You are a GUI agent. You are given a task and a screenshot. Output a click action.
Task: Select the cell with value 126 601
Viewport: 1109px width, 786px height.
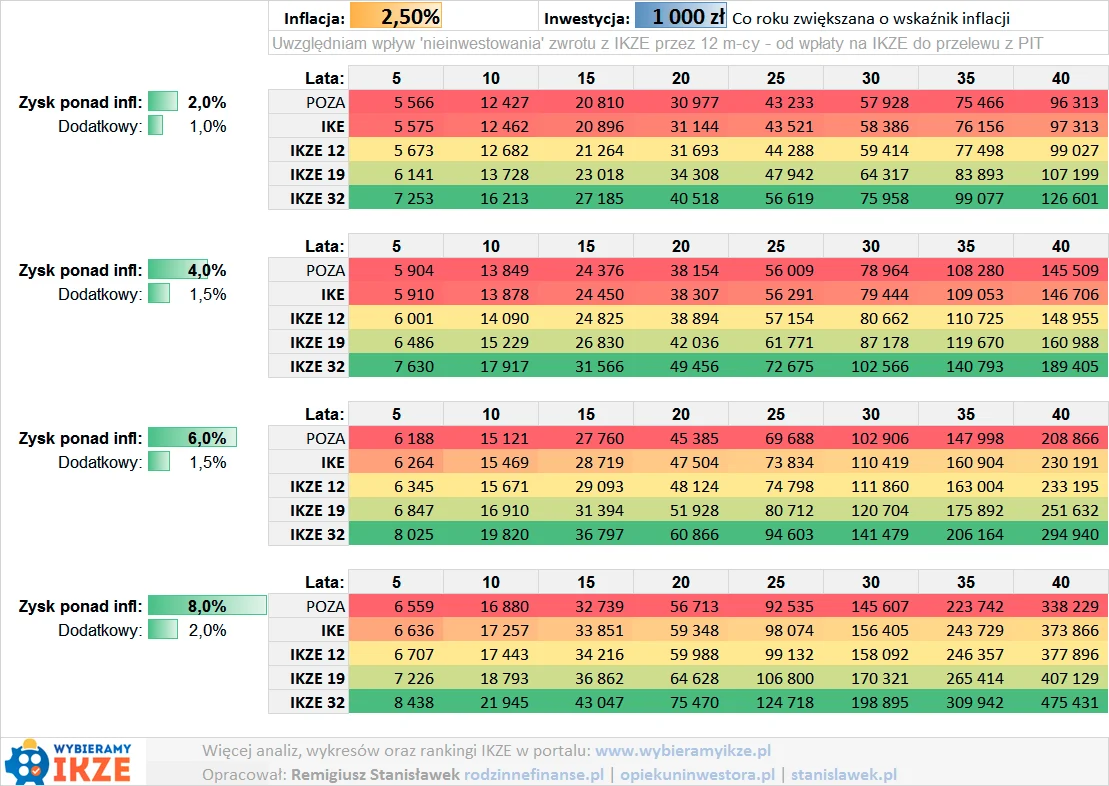pos(1060,198)
